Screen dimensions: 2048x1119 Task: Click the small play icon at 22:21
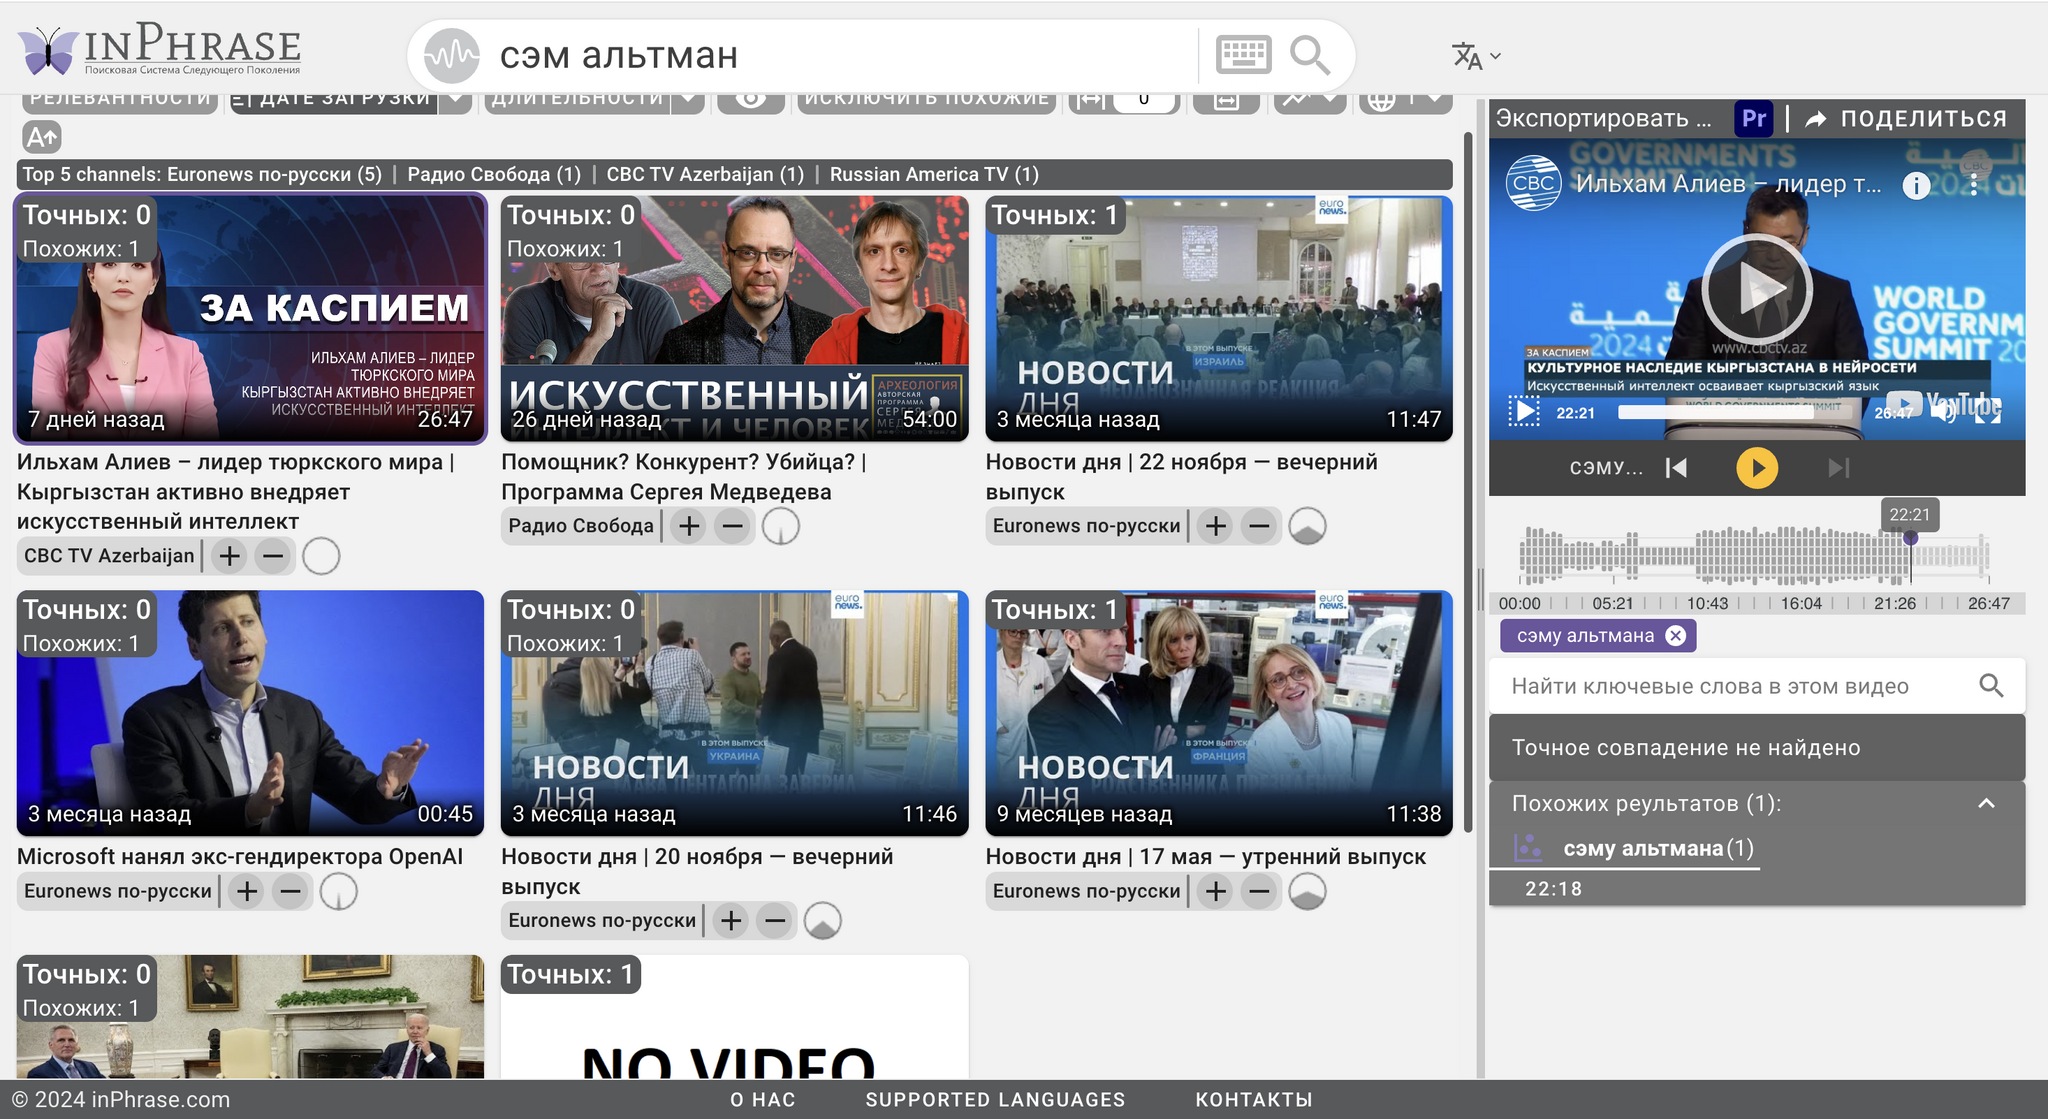[1524, 411]
